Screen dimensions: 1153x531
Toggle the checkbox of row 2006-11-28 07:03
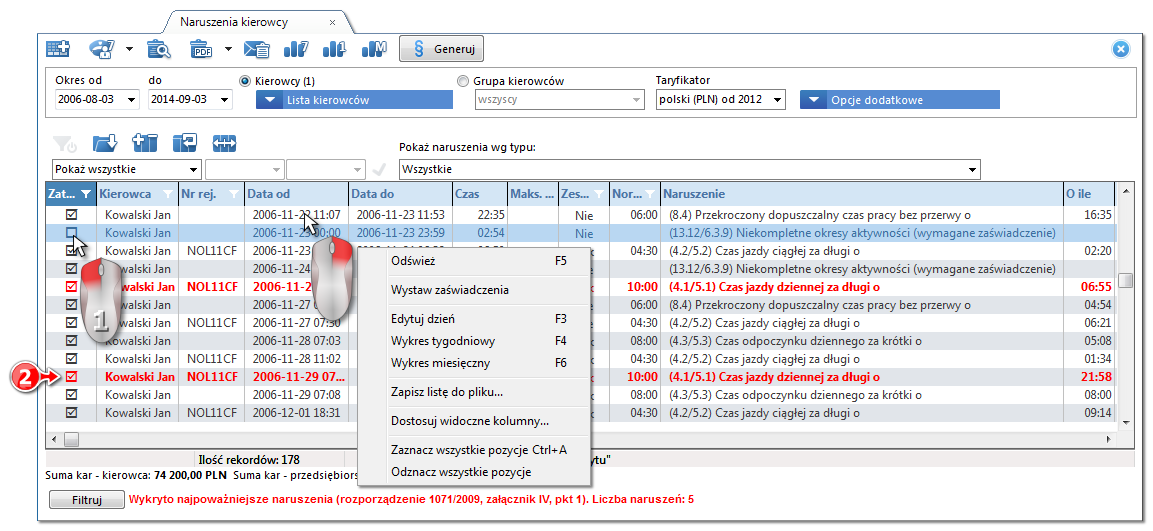[x=71, y=341]
